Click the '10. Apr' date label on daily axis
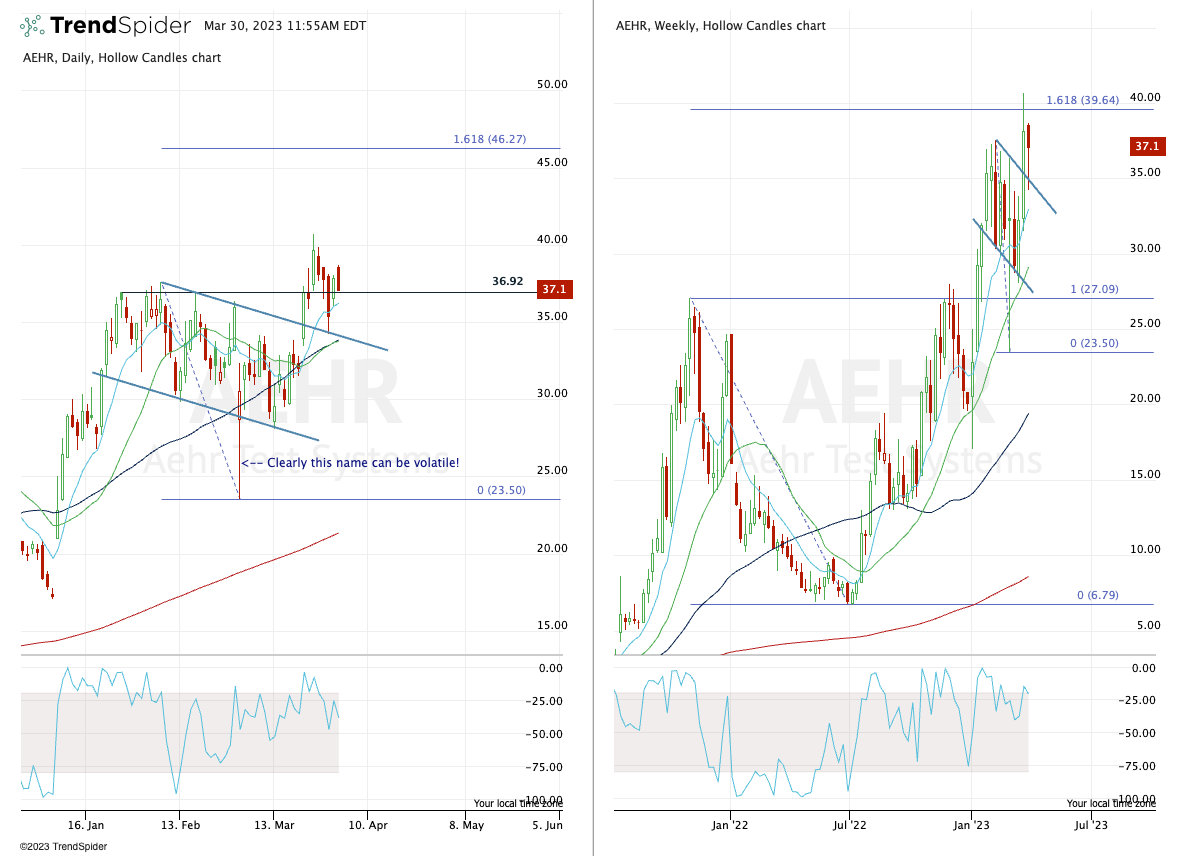The width and height of the screenshot is (1186, 856). tap(368, 825)
